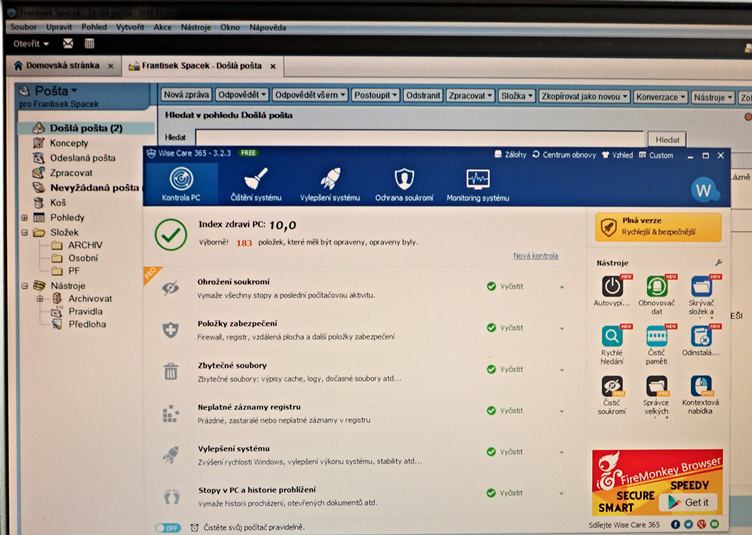752x535 pixels.
Task: Click the Plná verze upgrade banner
Action: 658,227
